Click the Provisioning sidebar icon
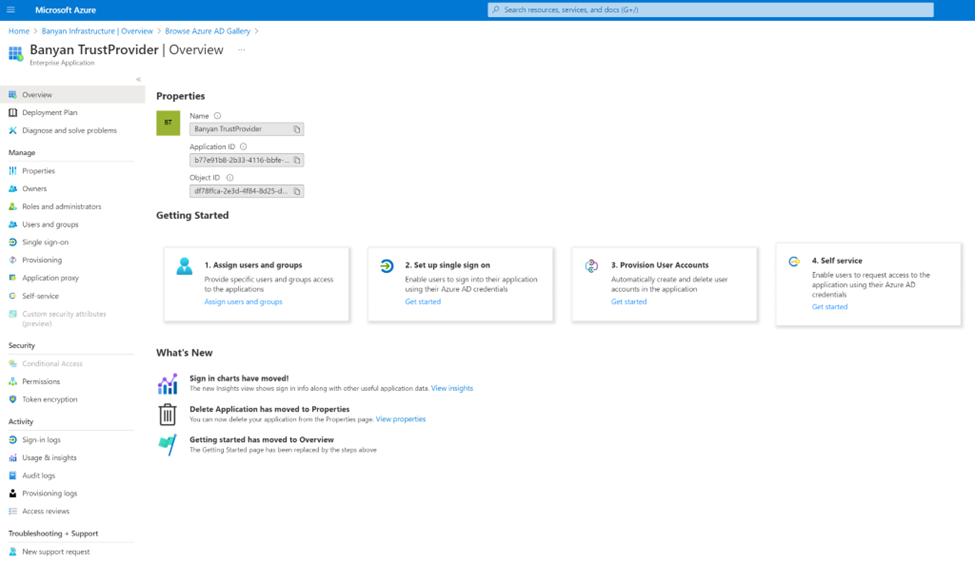 click(12, 260)
